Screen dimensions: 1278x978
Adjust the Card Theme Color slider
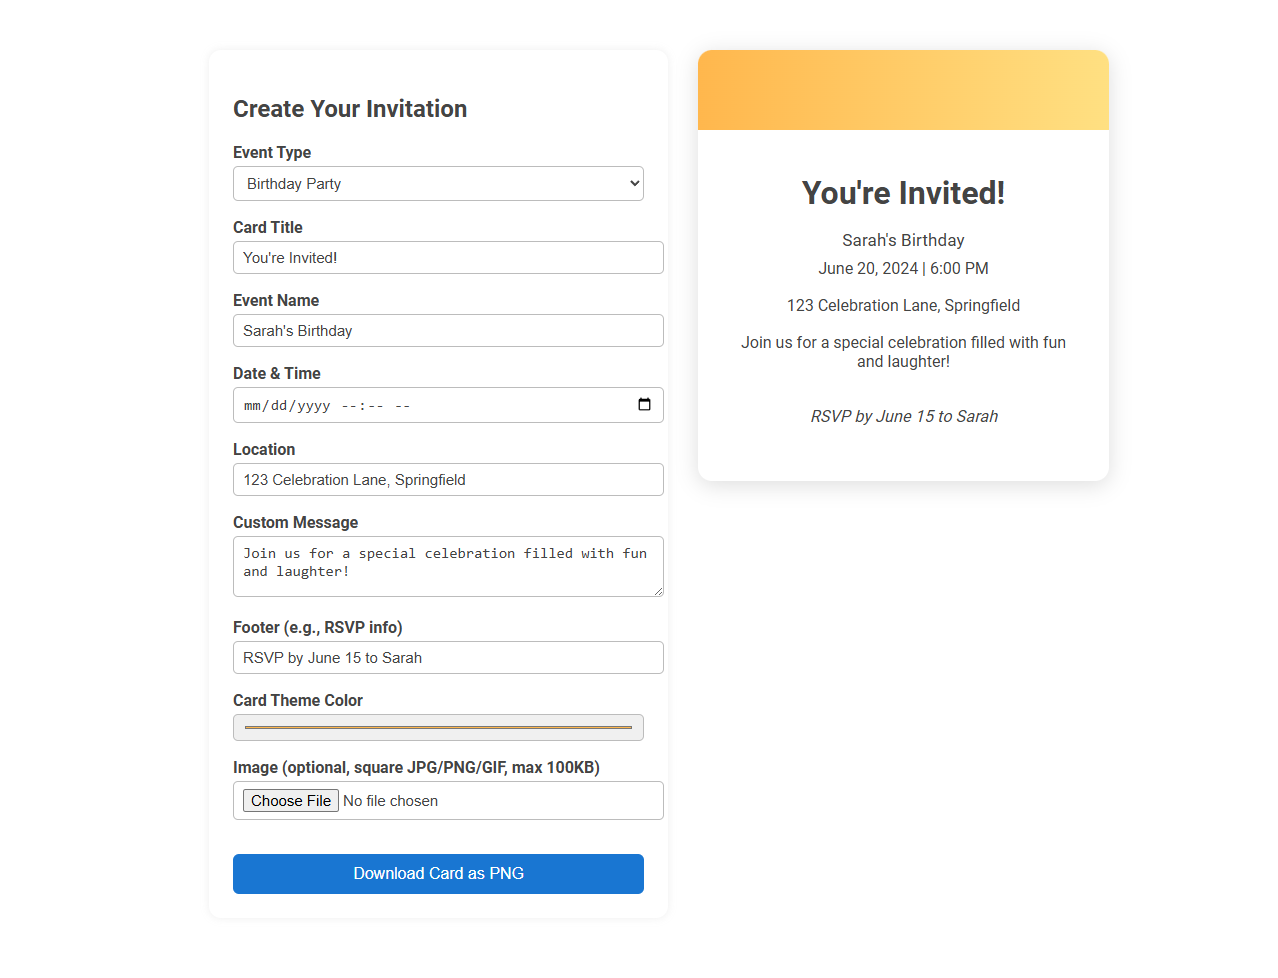coord(438,727)
